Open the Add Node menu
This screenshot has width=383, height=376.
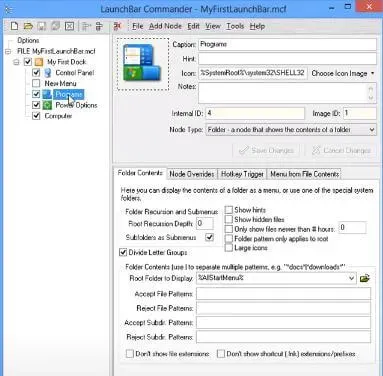165,26
